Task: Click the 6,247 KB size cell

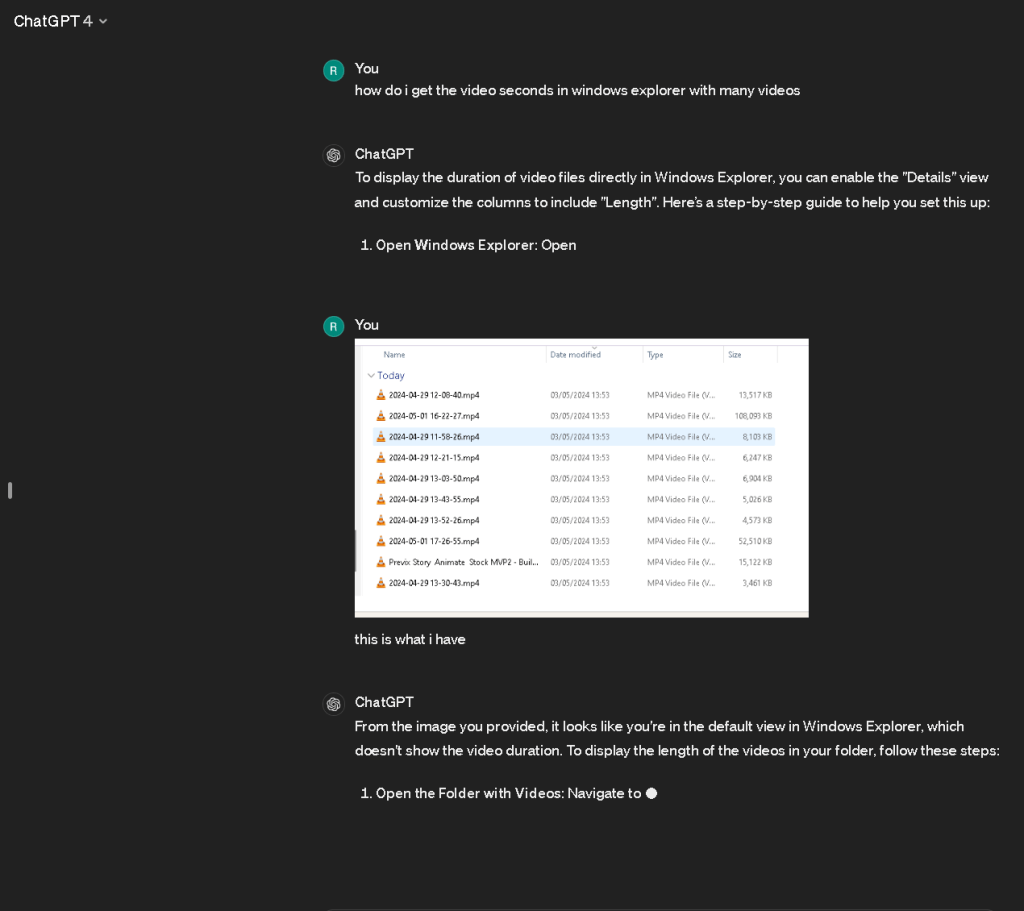Action: tap(757, 458)
